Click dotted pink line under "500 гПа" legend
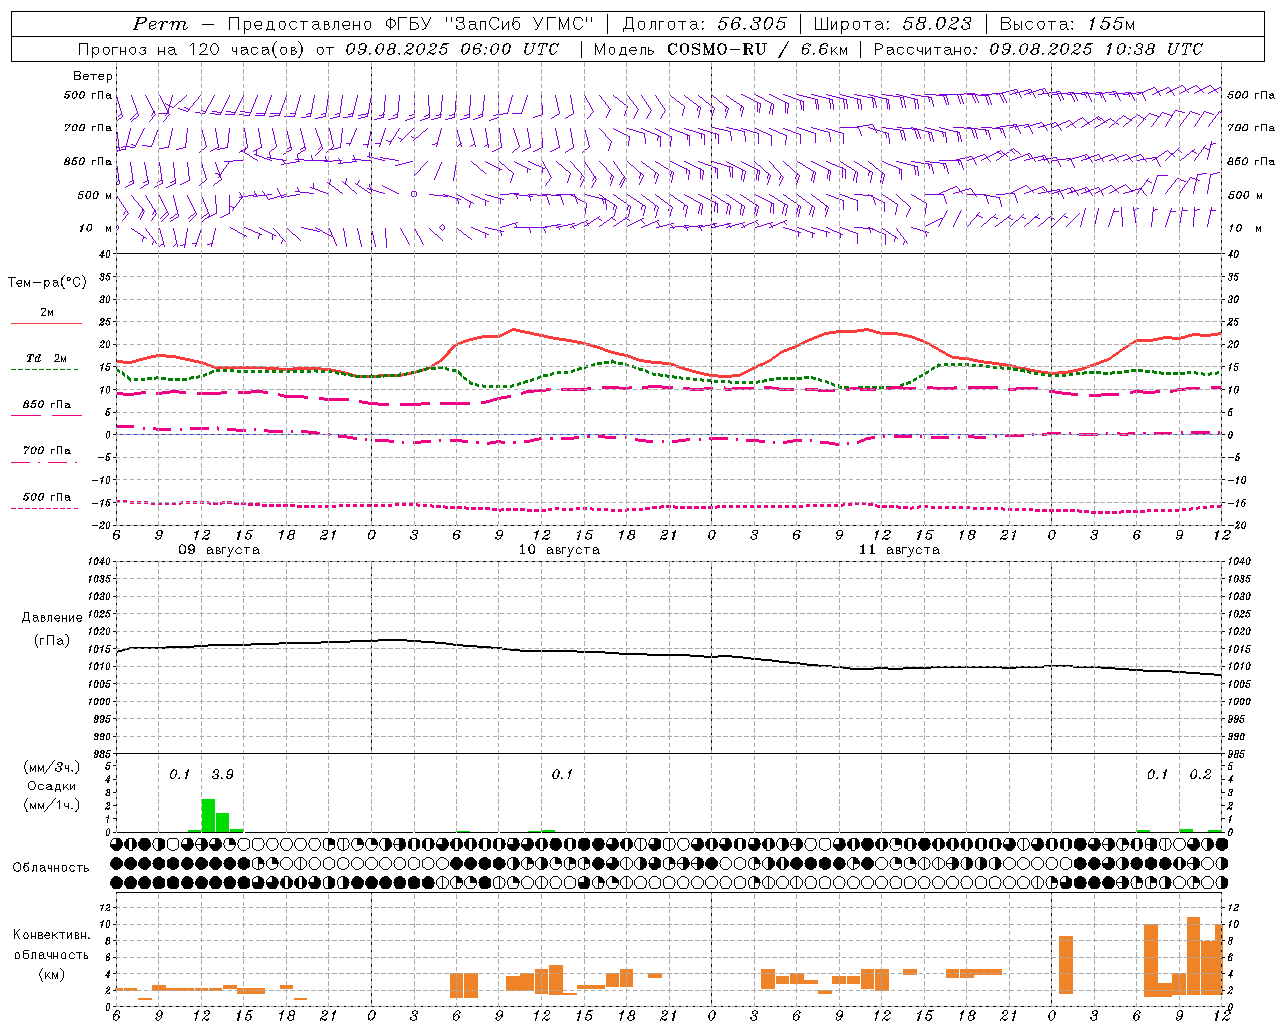1280x1024 pixels. click(44, 509)
